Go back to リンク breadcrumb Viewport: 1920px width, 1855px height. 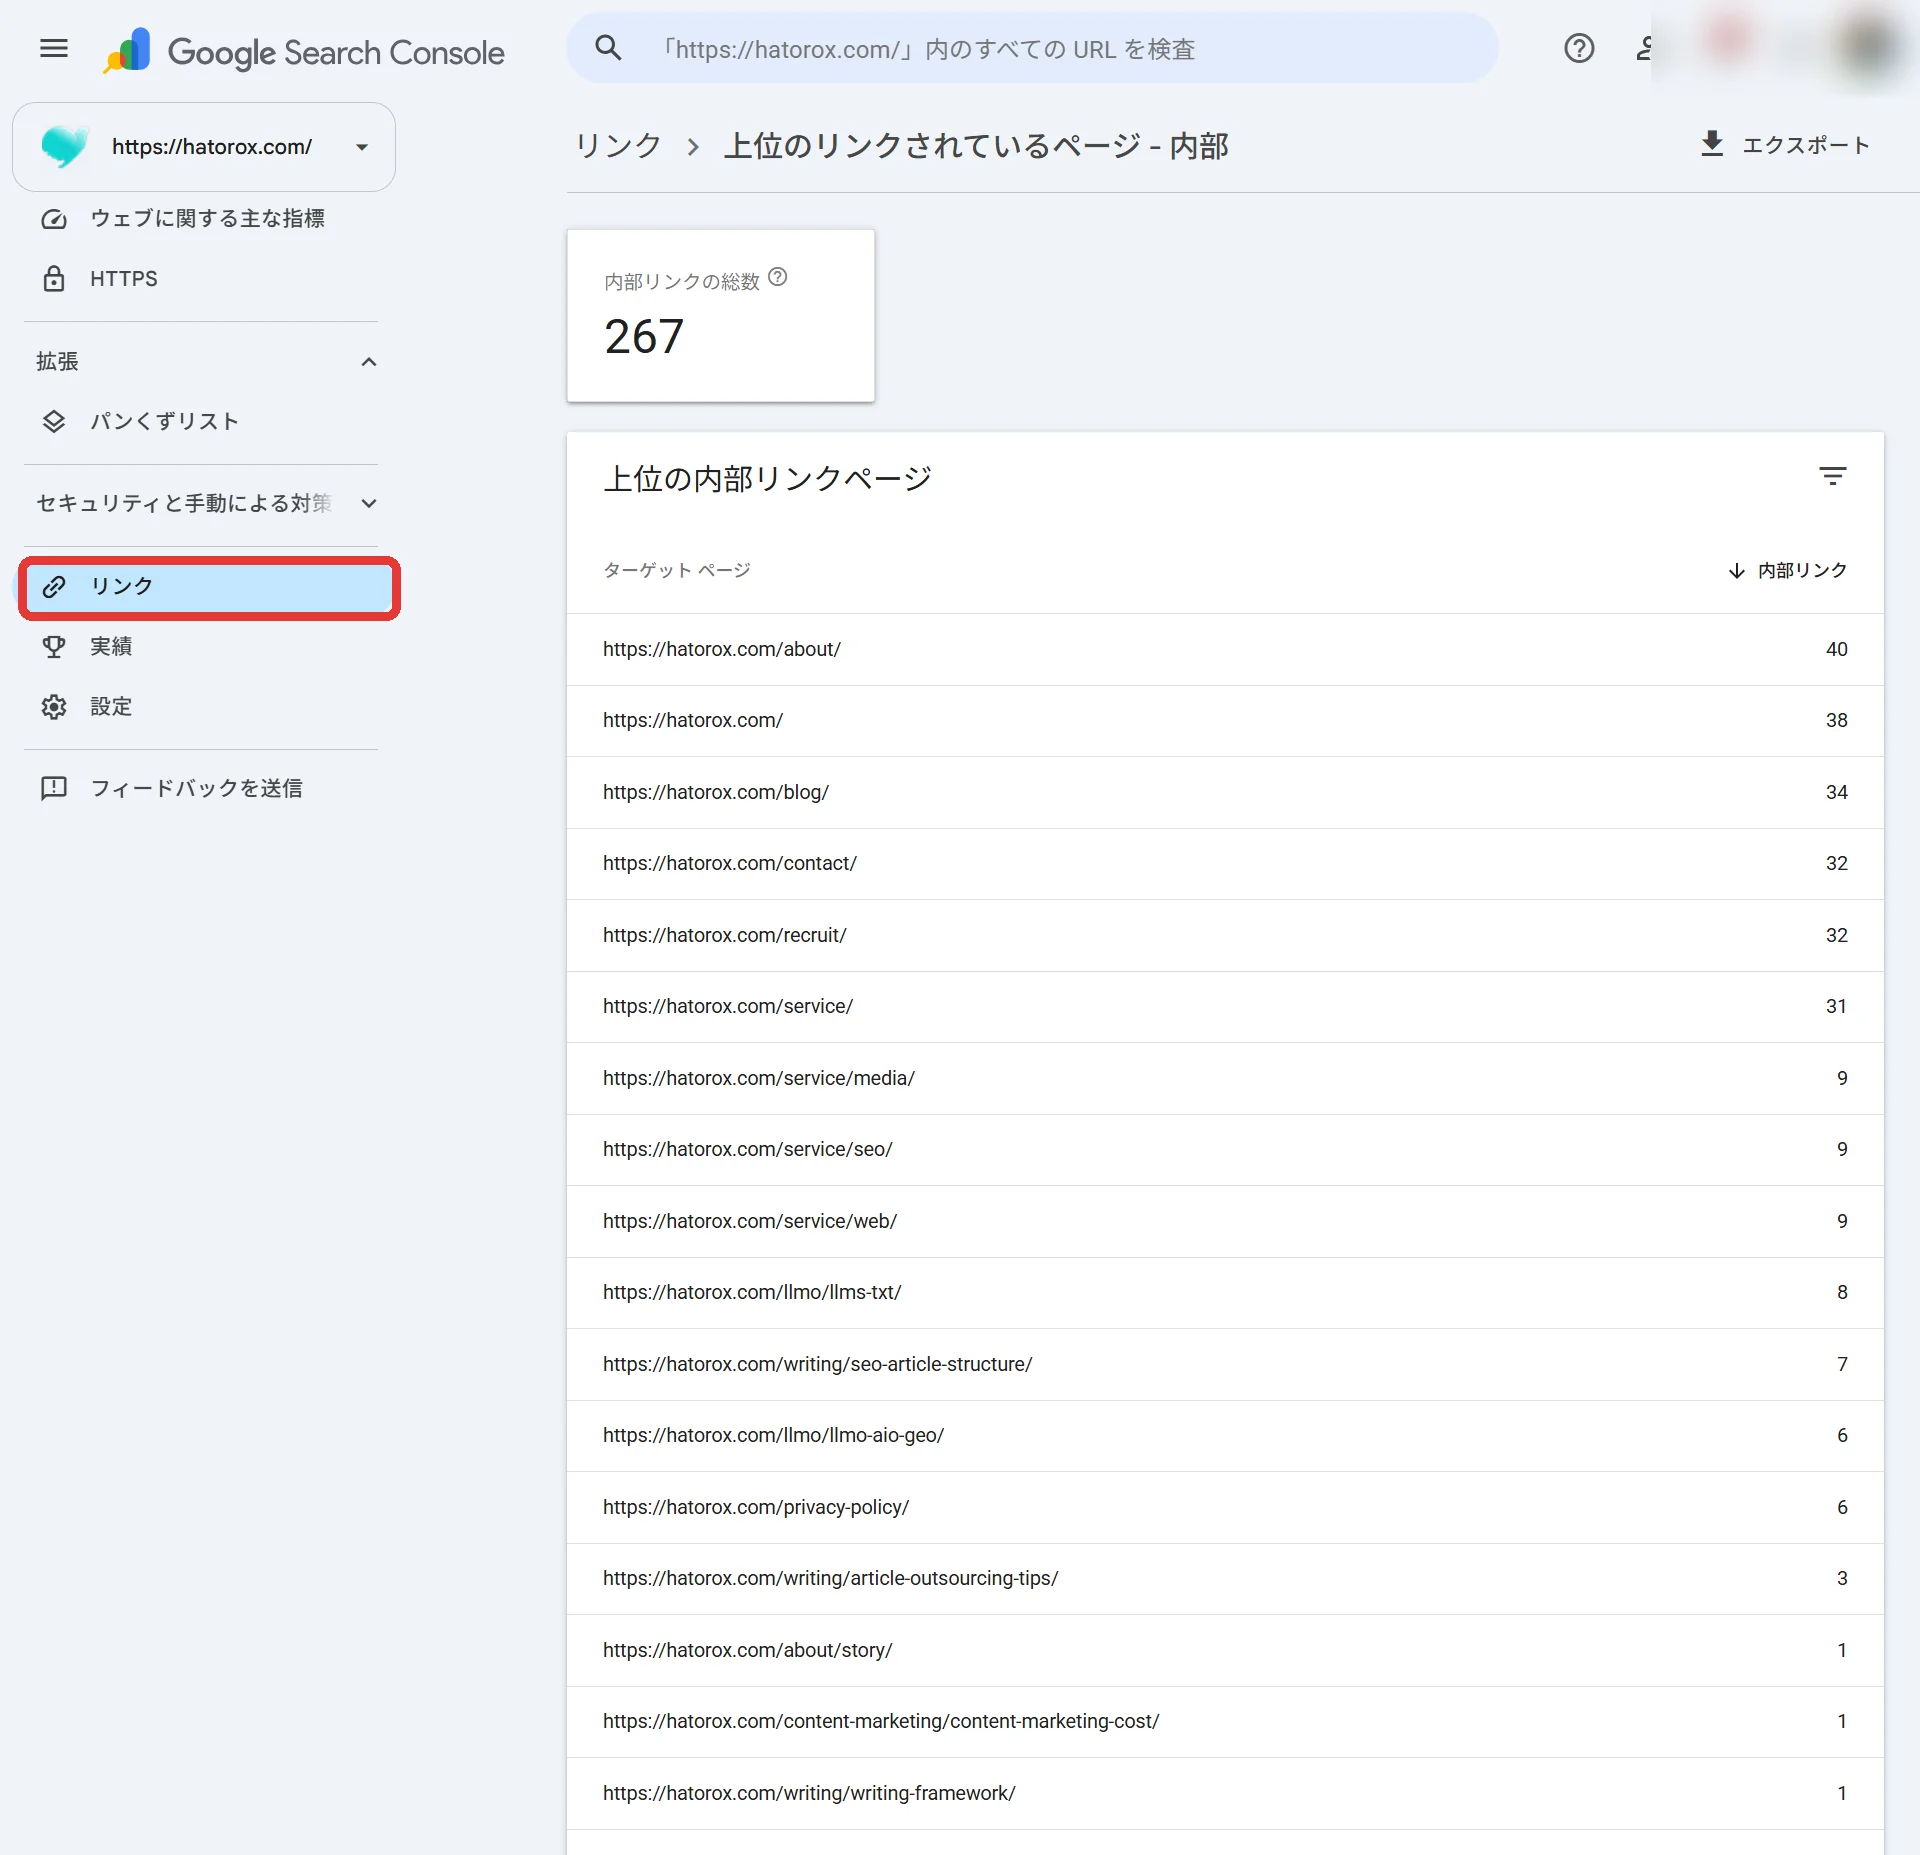[618, 146]
